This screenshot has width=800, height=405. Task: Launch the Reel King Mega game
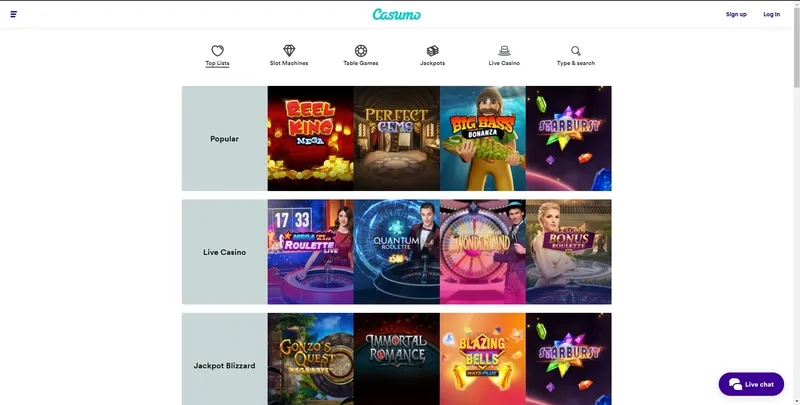tap(310, 138)
